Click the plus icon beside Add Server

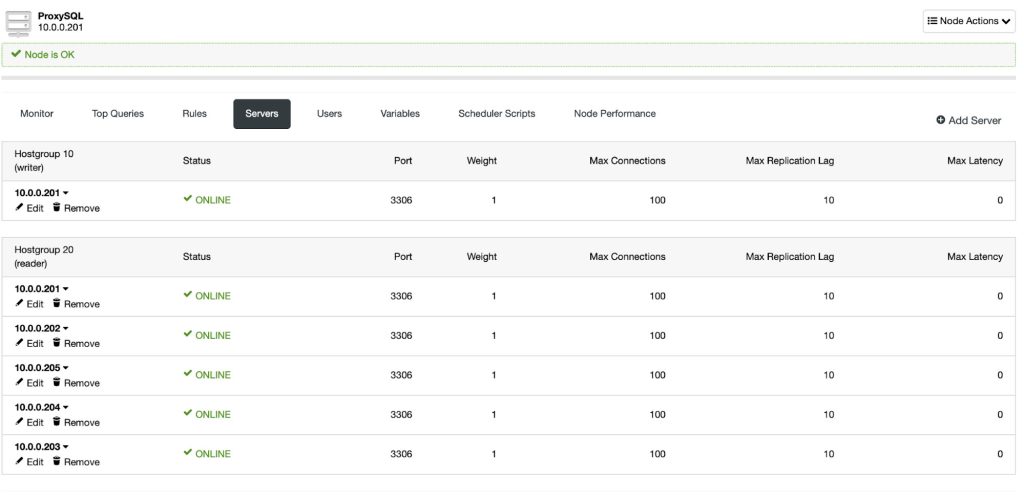tap(940, 120)
